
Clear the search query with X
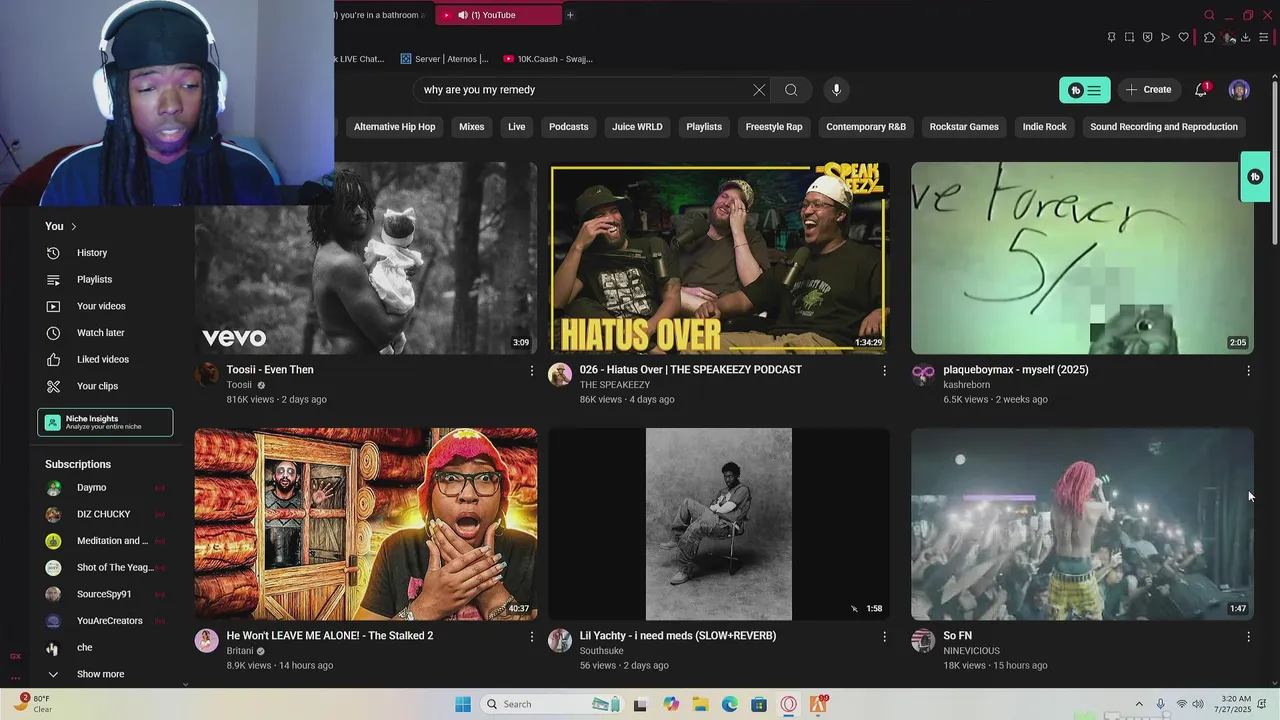coord(759,90)
